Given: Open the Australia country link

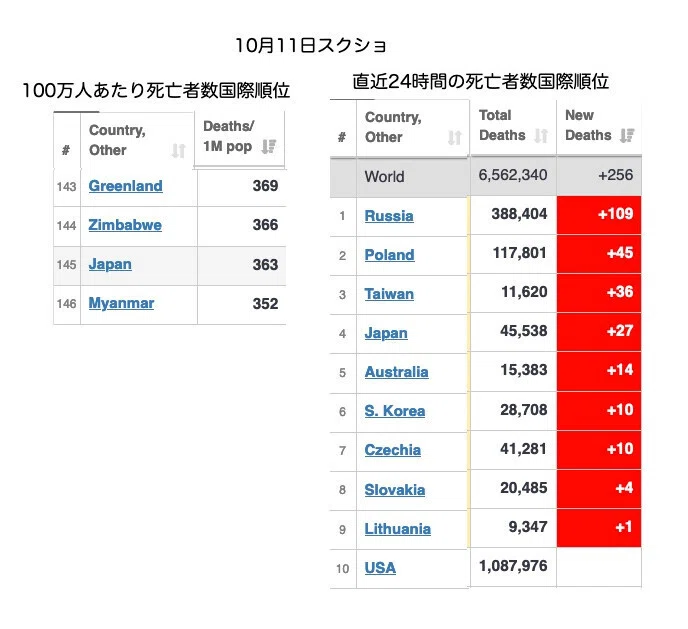Looking at the screenshot, I should point(397,372).
